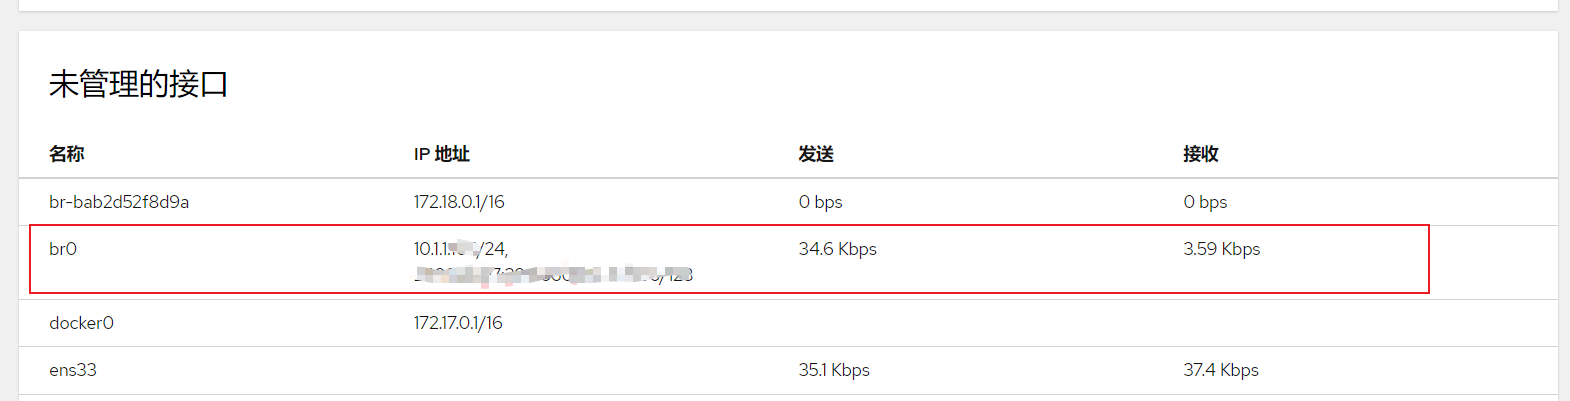Click the 未管理的接口 section heading
Screen dimensions: 1570x401
tap(138, 84)
